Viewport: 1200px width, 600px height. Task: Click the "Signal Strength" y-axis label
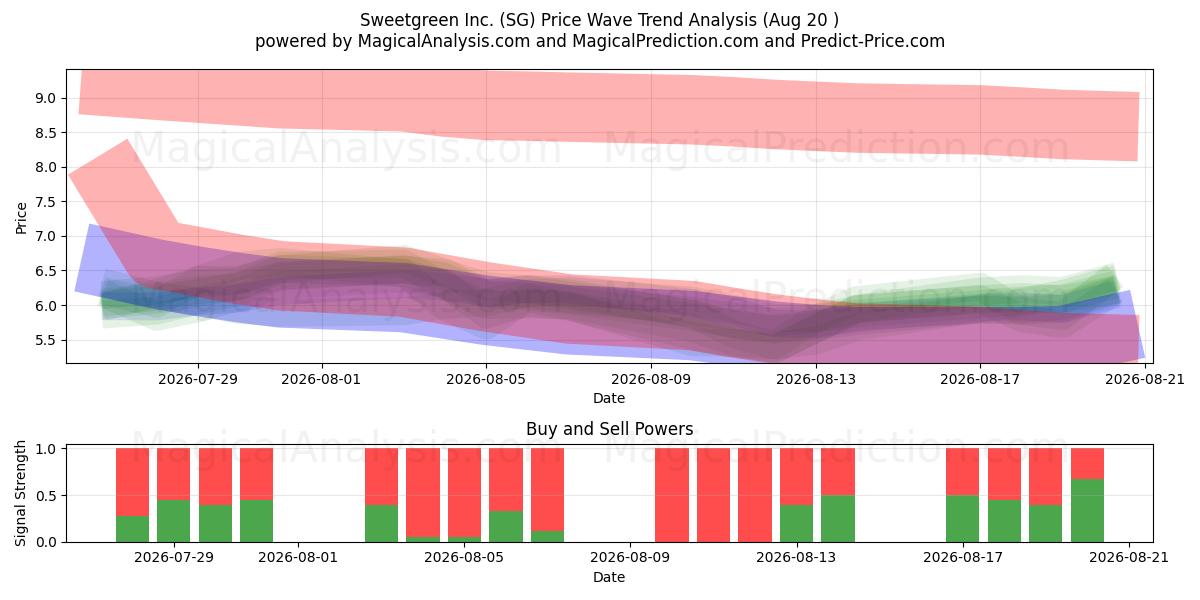22,495
